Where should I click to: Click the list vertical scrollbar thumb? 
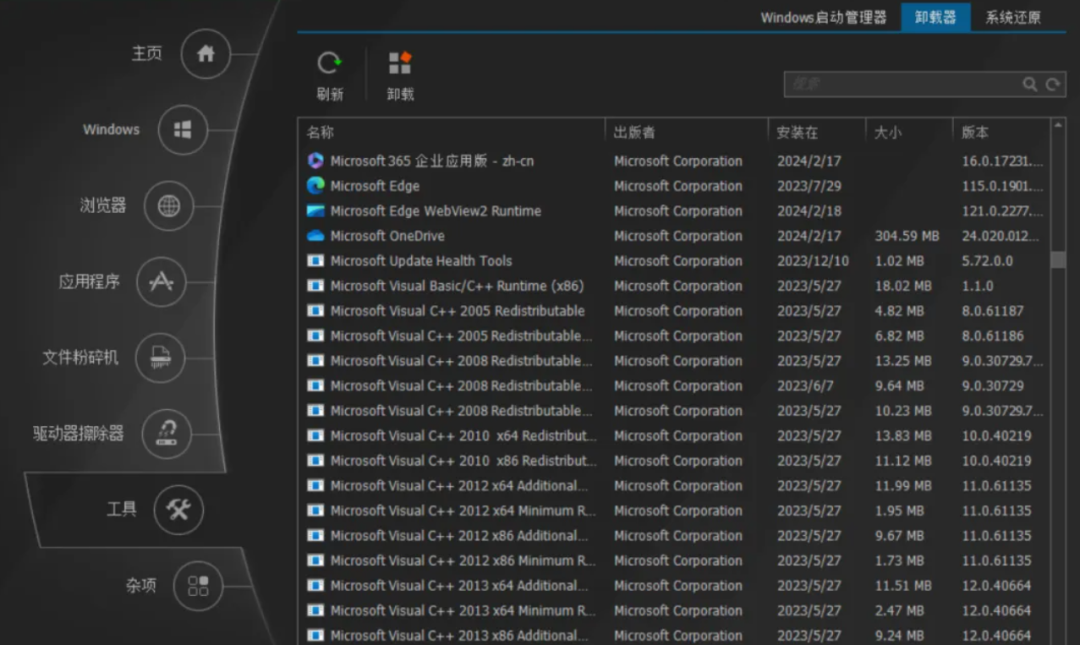pos(1058,259)
